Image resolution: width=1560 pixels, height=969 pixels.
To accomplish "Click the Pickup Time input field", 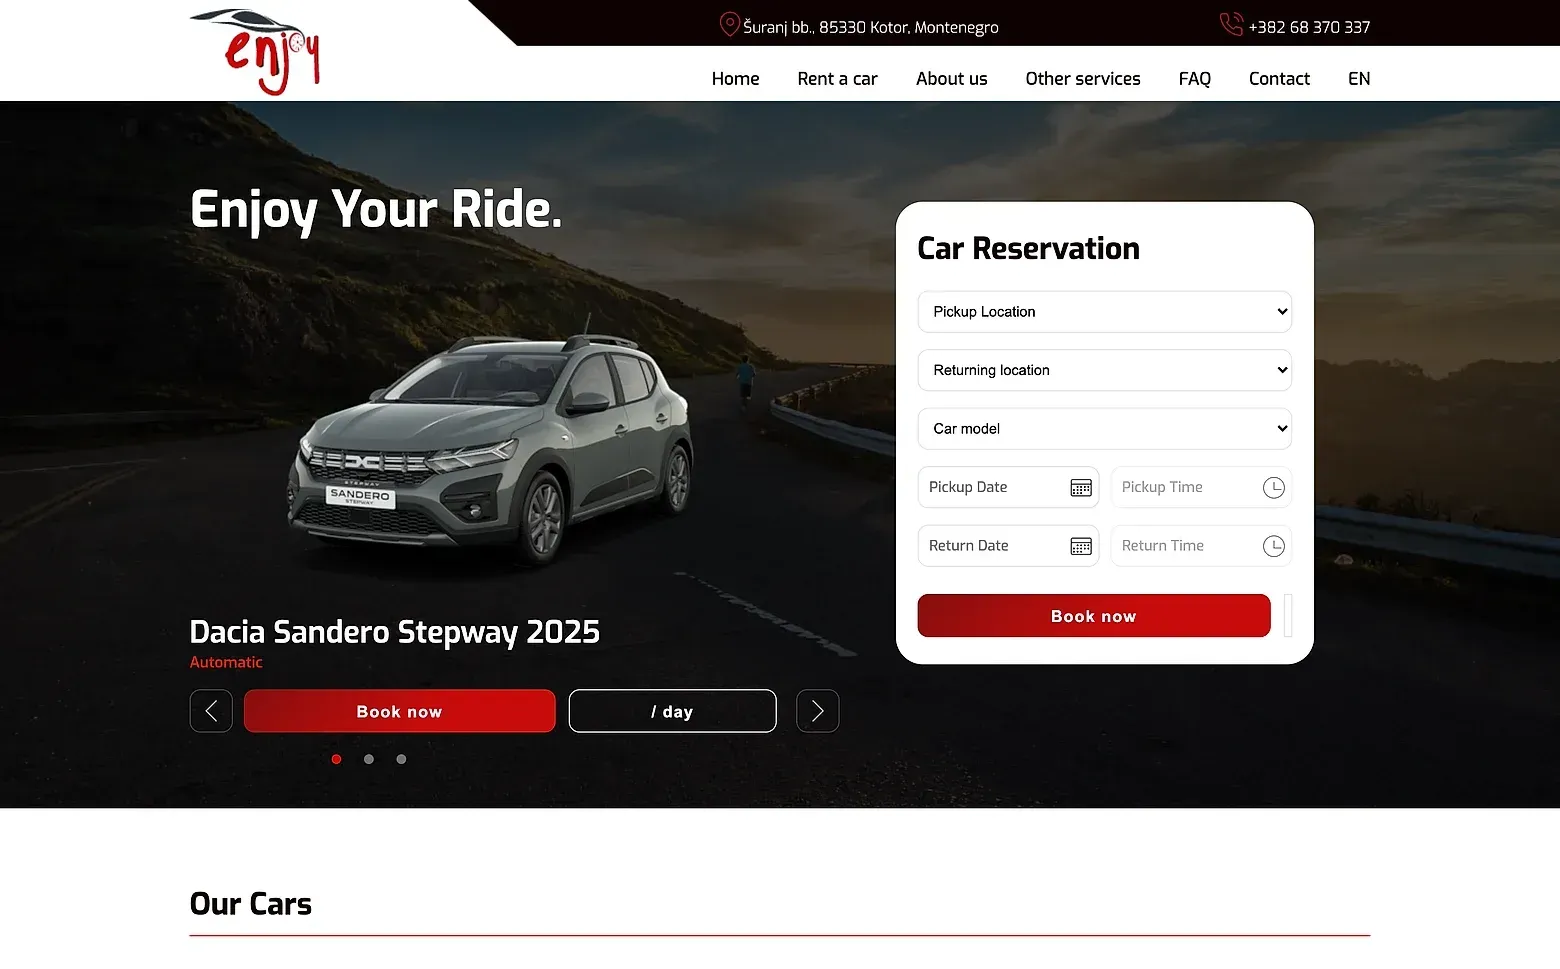I will (1201, 488).
